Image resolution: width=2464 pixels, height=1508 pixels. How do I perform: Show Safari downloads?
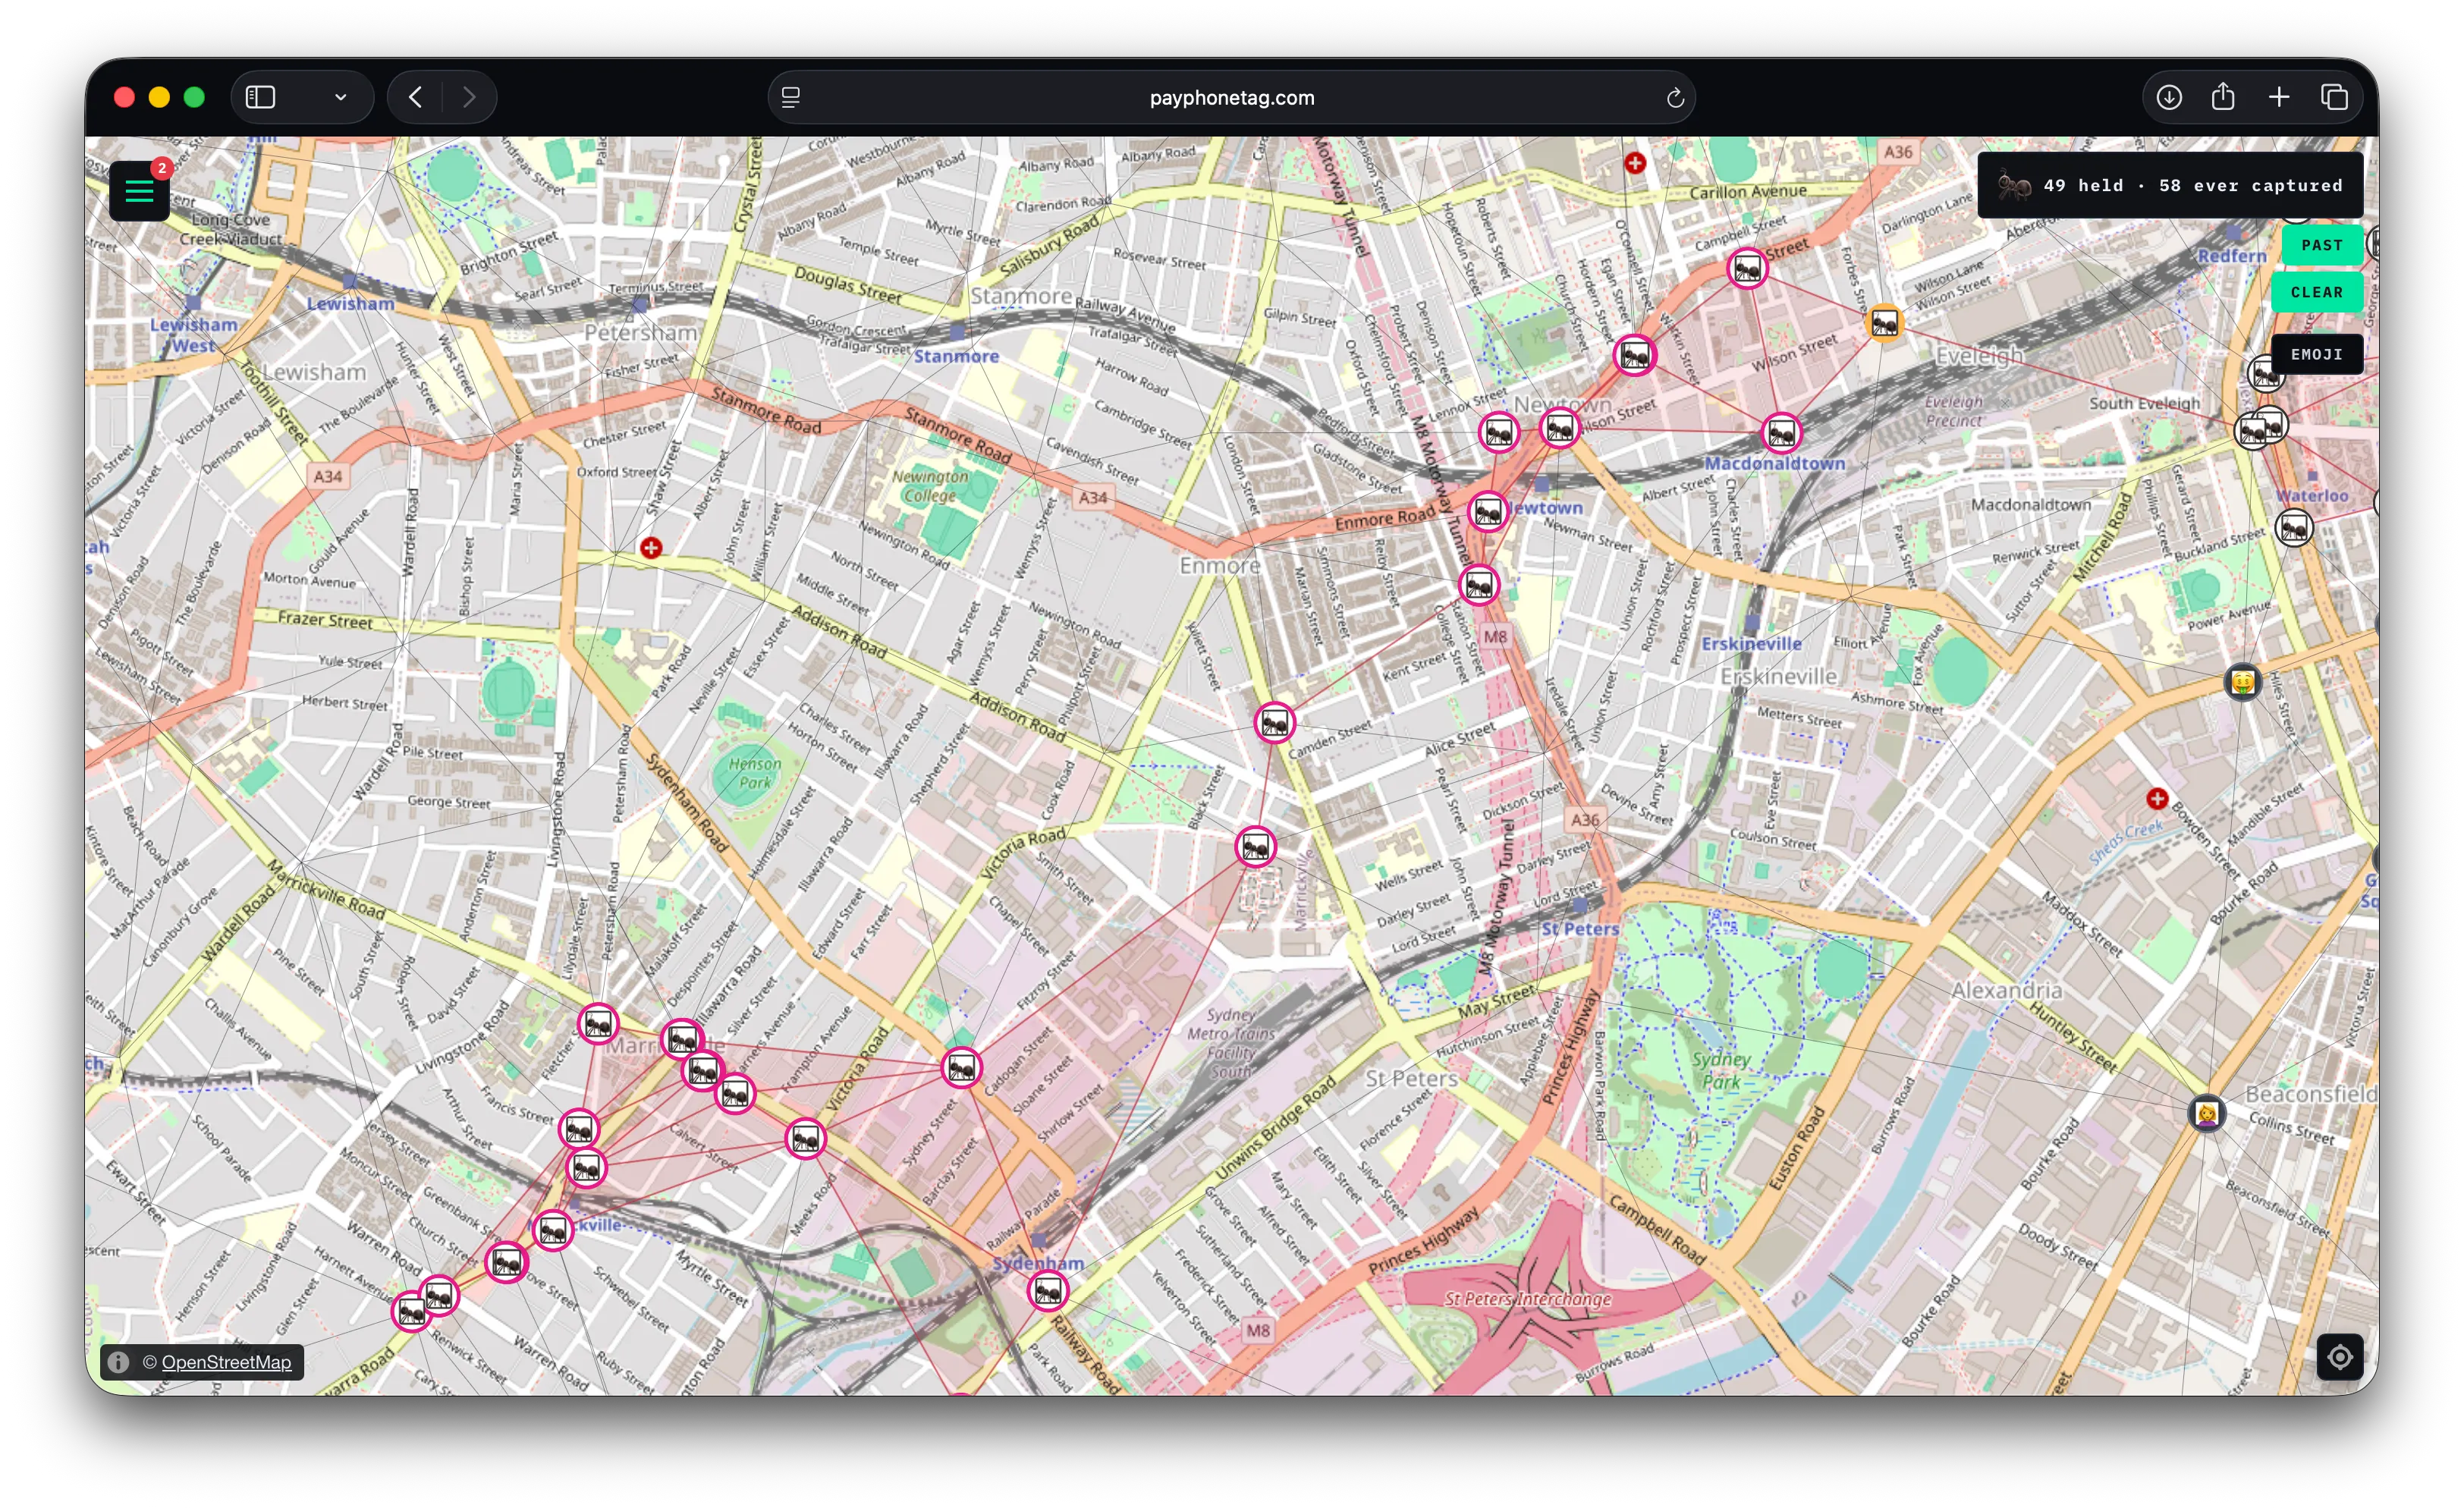[x=2168, y=97]
